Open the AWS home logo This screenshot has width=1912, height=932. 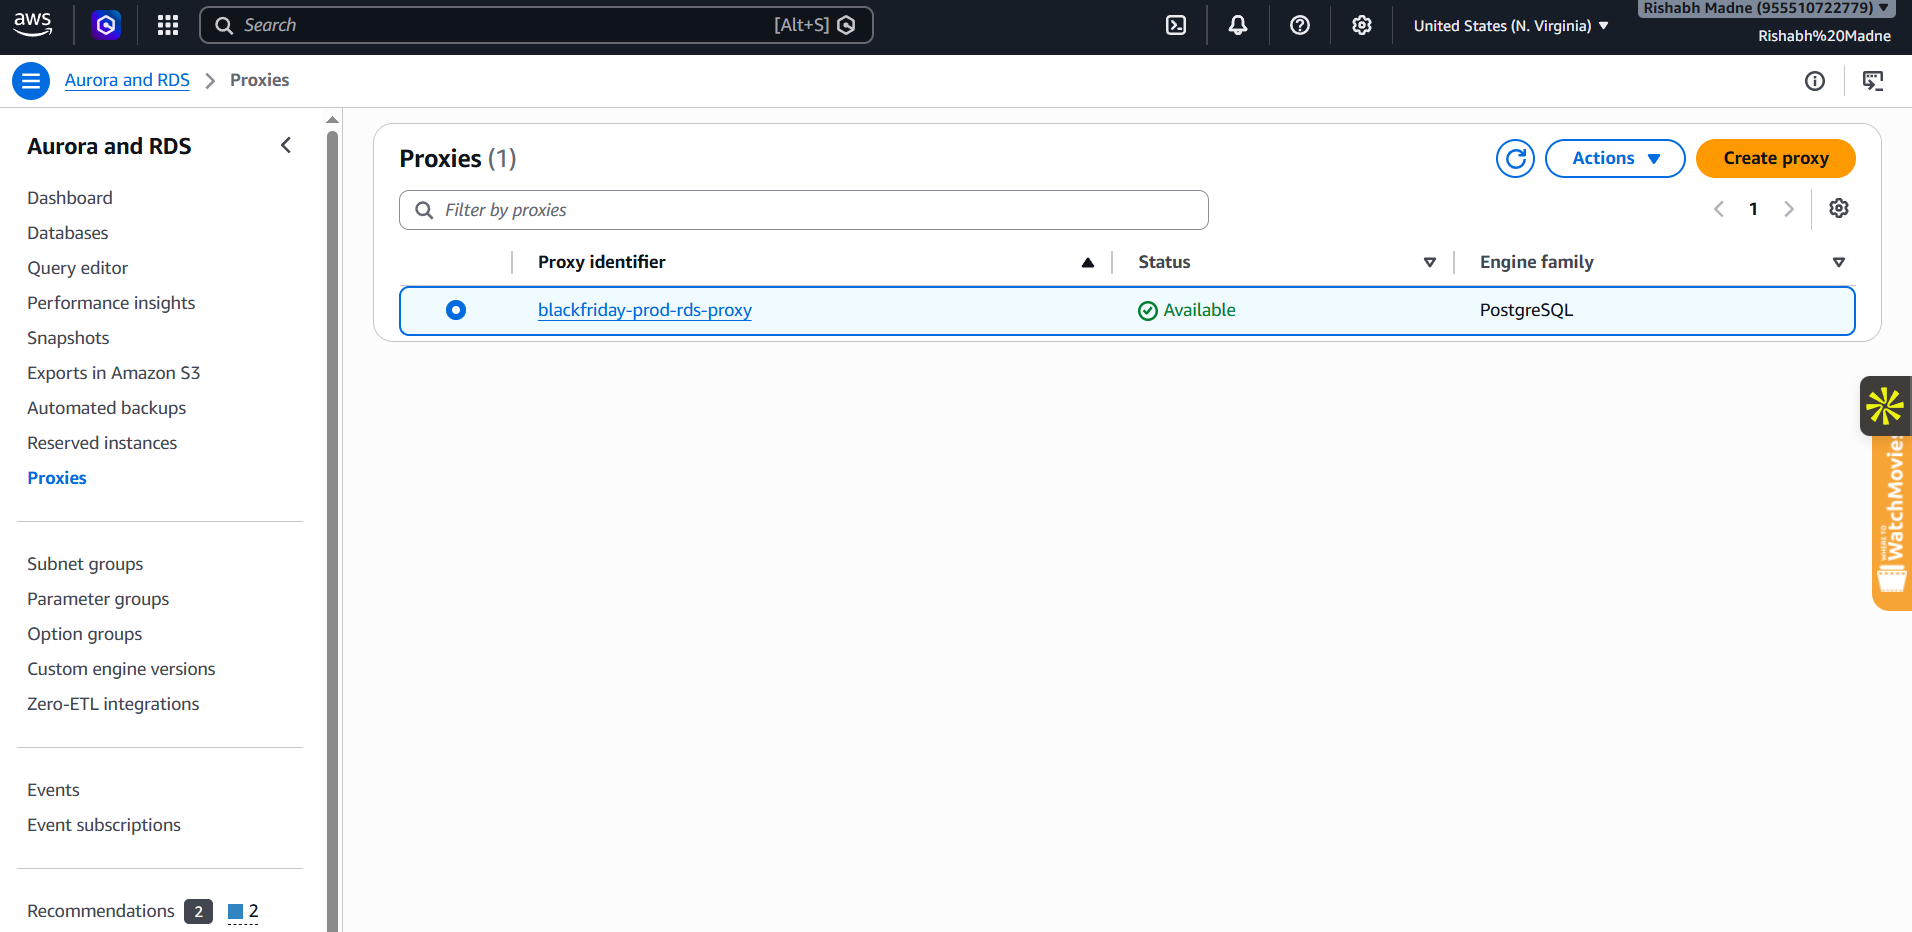click(x=32, y=25)
